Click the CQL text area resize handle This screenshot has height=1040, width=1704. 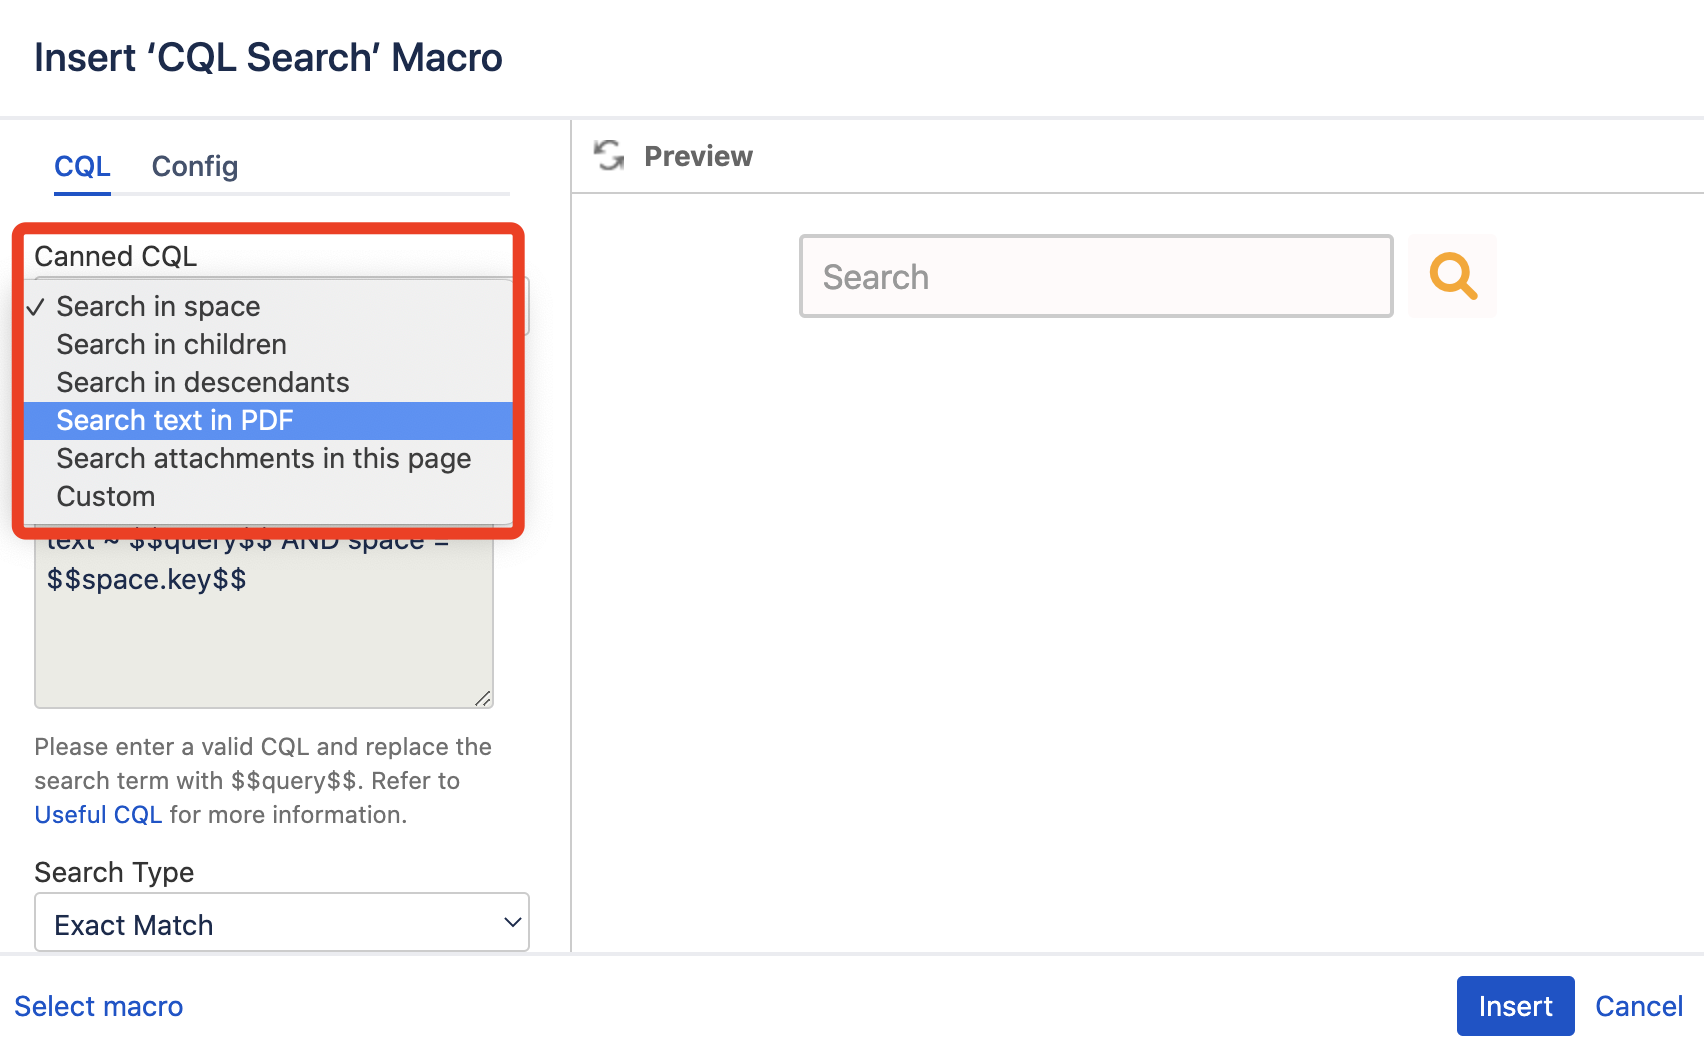(x=483, y=698)
